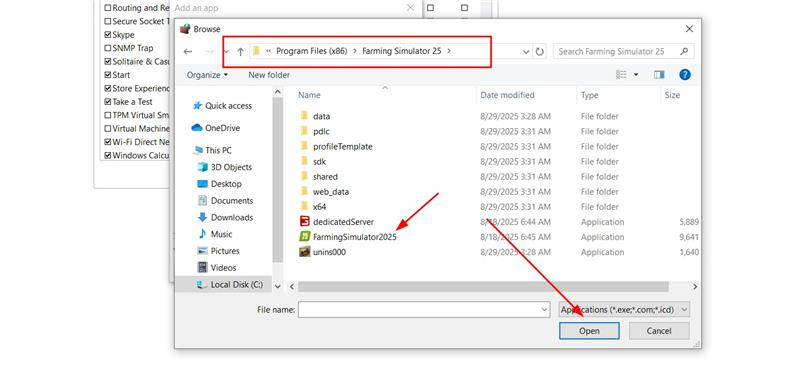The image size is (800, 375).
Task: Open OneDrive in navigation pane
Action: pyautogui.click(x=216, y=128)
